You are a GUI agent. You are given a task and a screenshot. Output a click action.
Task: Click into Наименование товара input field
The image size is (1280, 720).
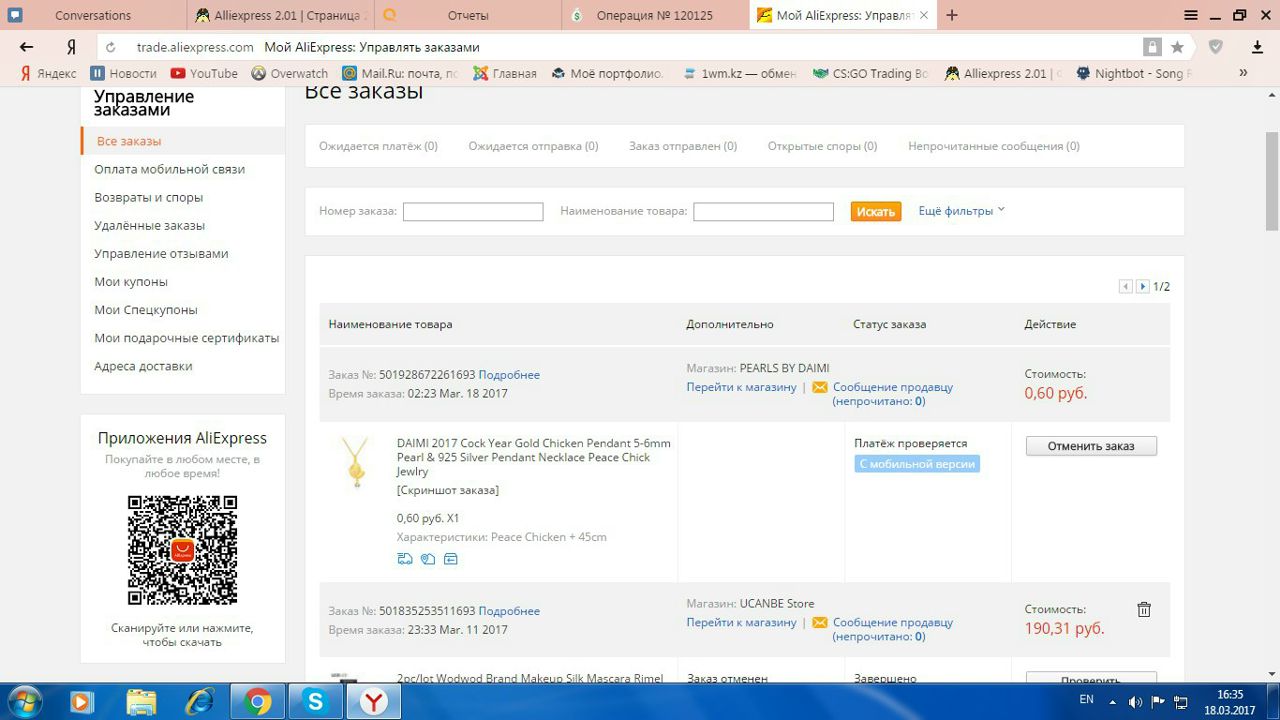tap(763, 211)
